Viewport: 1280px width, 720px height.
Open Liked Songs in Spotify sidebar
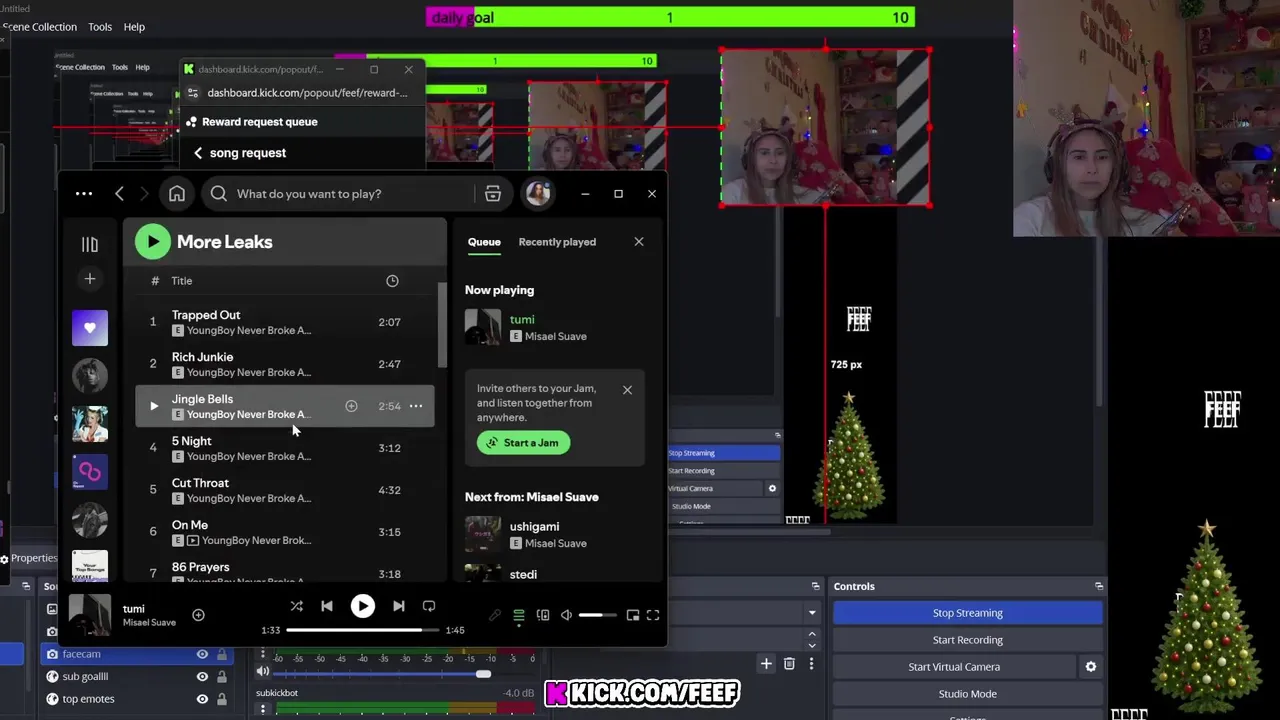tap(89, 328)
